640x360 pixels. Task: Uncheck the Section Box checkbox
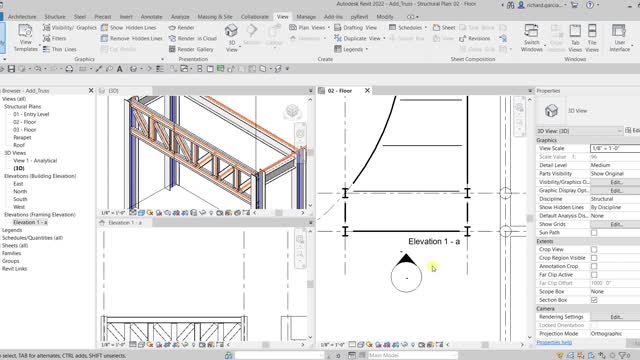pyautogui.click(x=594, y=300)
